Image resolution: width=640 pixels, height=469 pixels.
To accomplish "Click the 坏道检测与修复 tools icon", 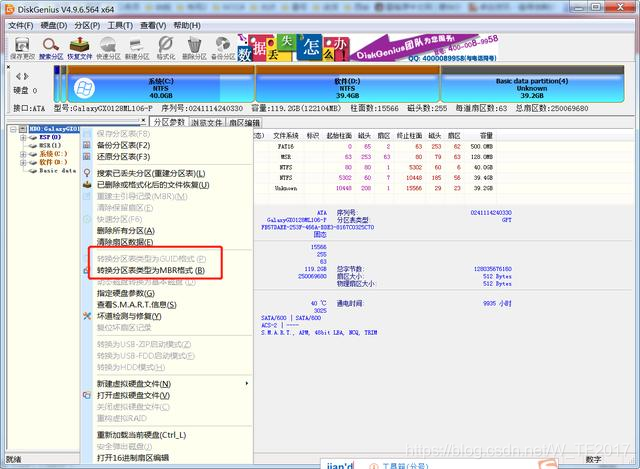I will click(x=87, y=316).
